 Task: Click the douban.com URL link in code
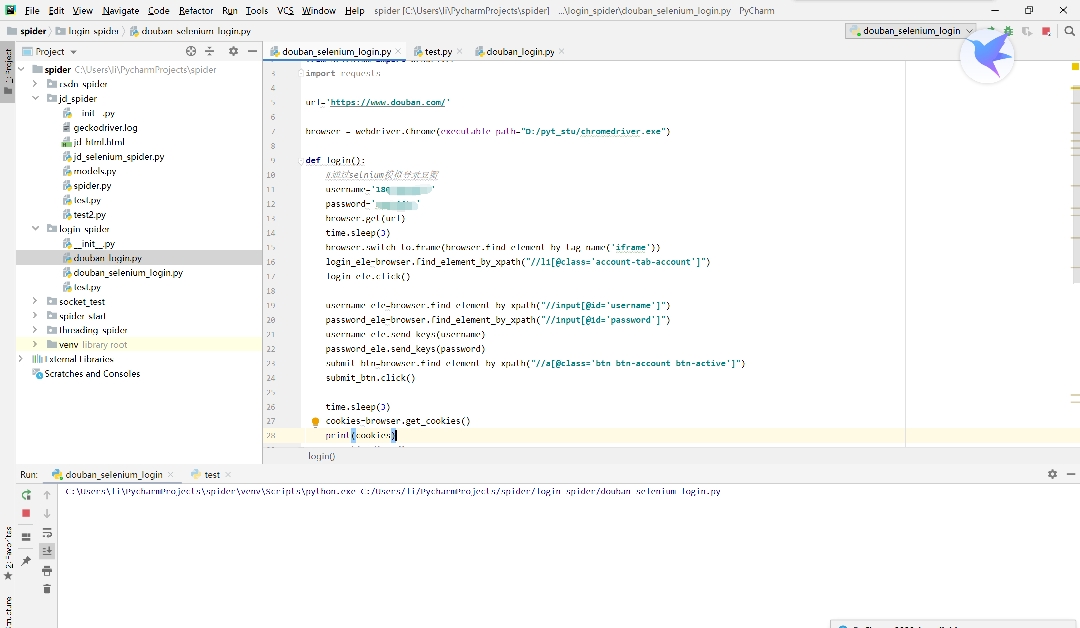387,102
